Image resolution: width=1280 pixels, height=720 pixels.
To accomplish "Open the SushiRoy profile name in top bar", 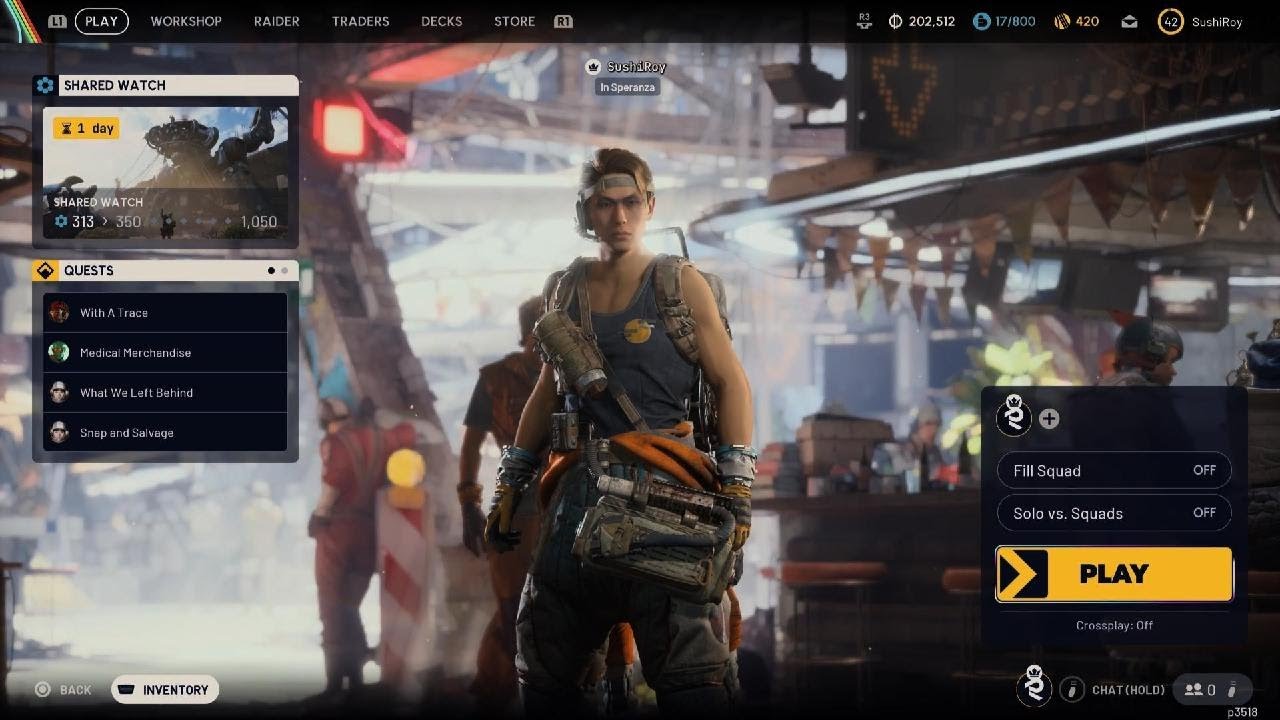I will tap(1217, 22).
